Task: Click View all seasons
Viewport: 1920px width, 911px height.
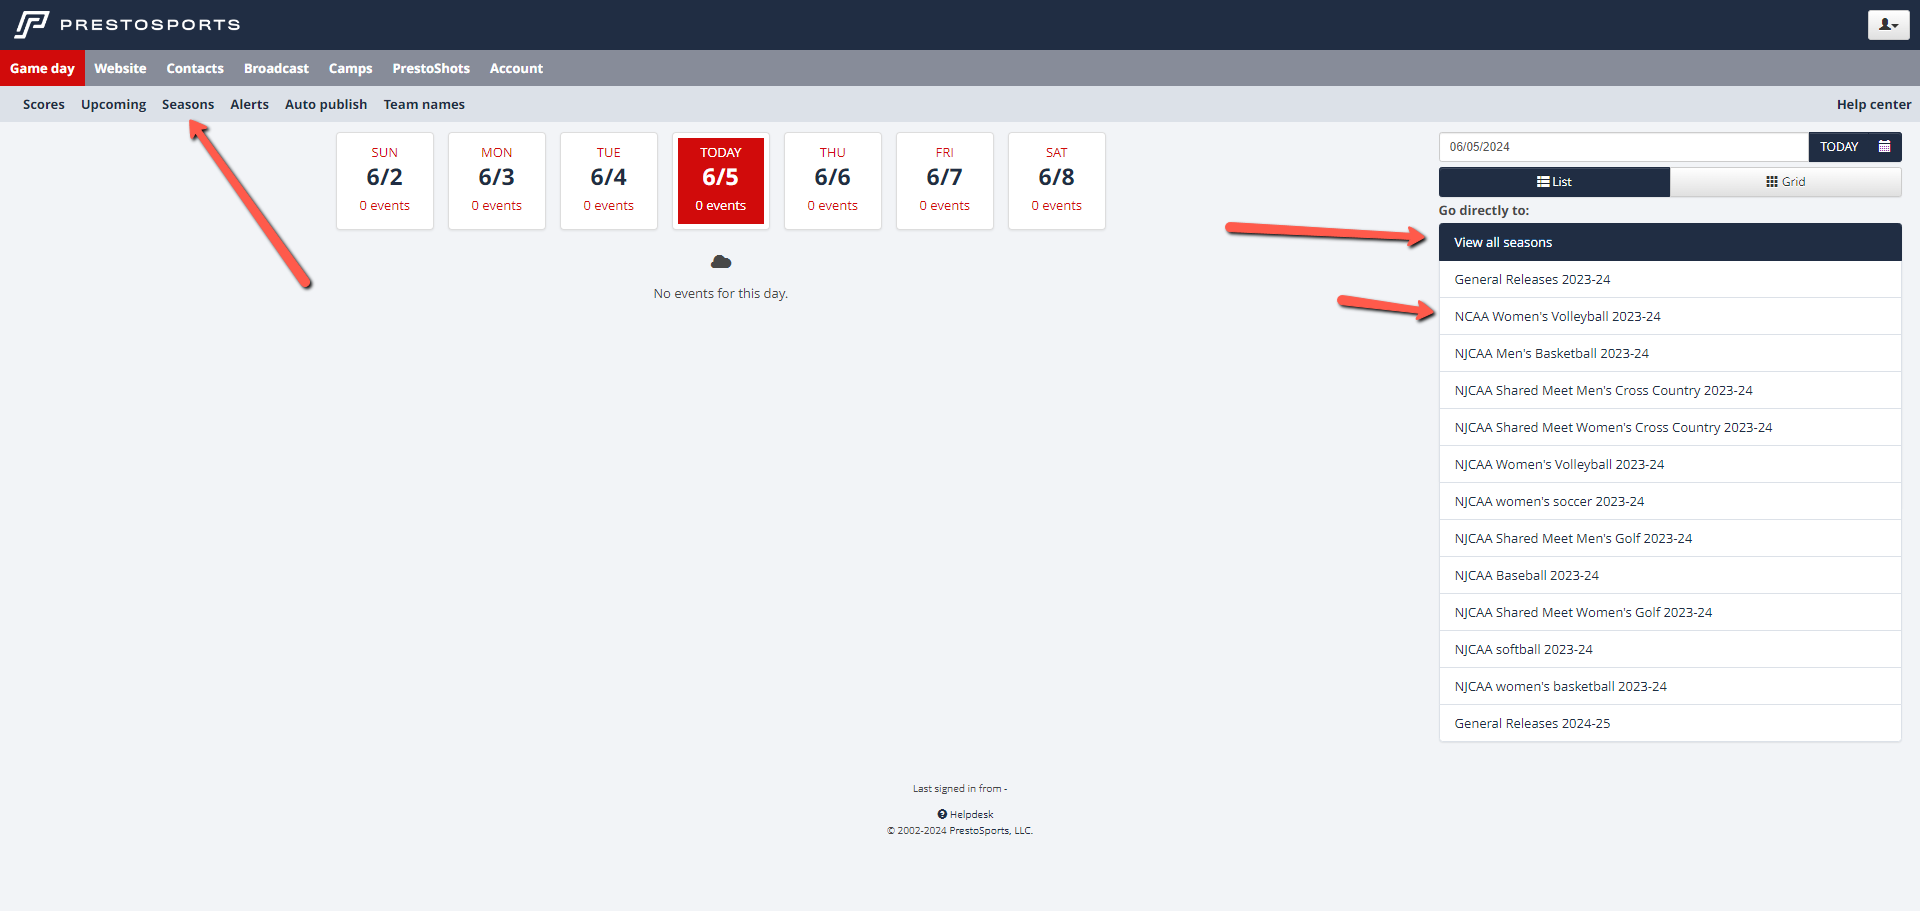Action: (1670, 242)
